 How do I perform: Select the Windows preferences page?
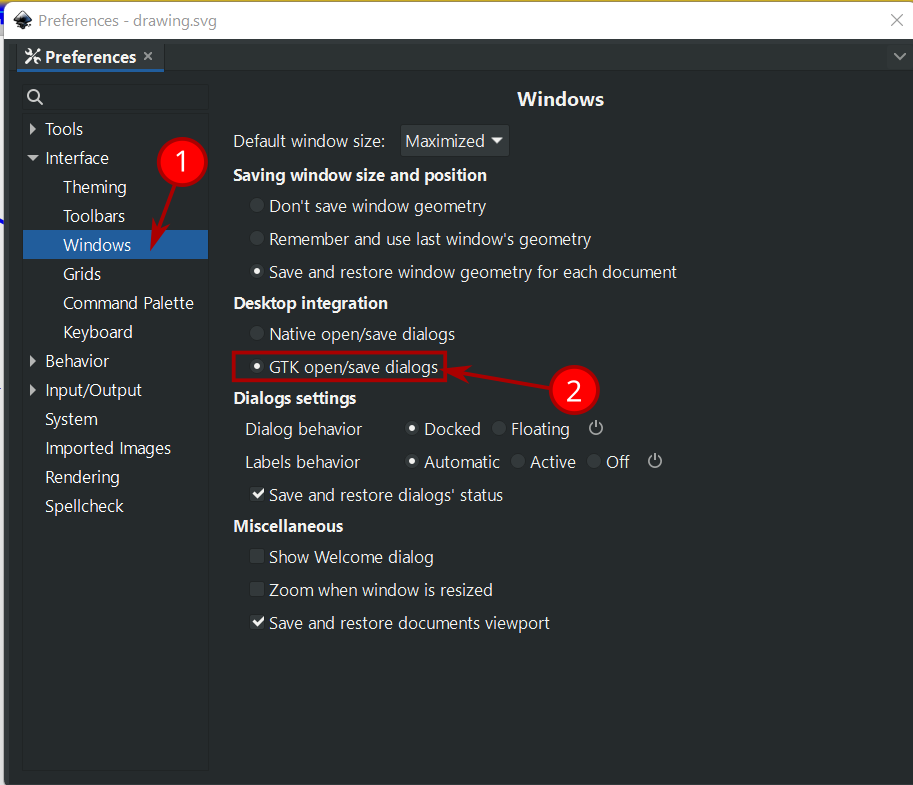[x=115, y=245]
